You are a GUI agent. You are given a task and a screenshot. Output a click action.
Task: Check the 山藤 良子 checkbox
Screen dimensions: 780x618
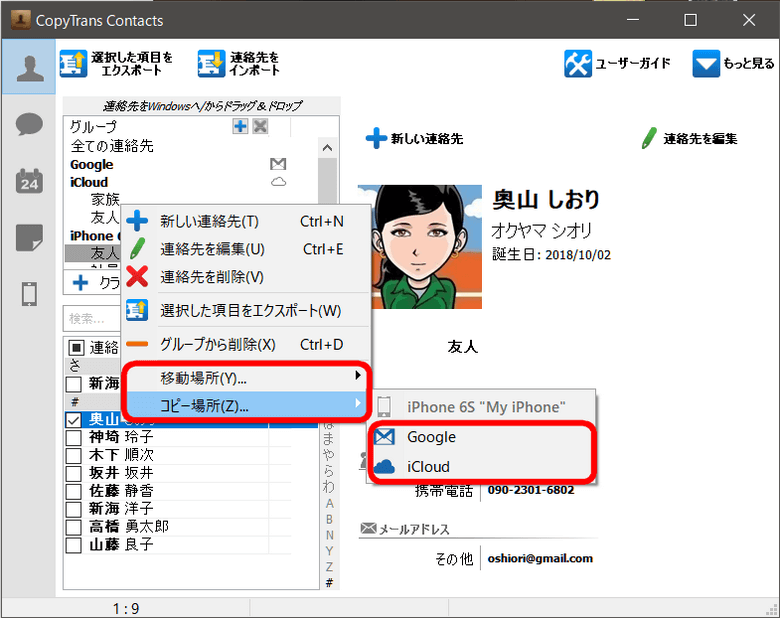point(74,545)
